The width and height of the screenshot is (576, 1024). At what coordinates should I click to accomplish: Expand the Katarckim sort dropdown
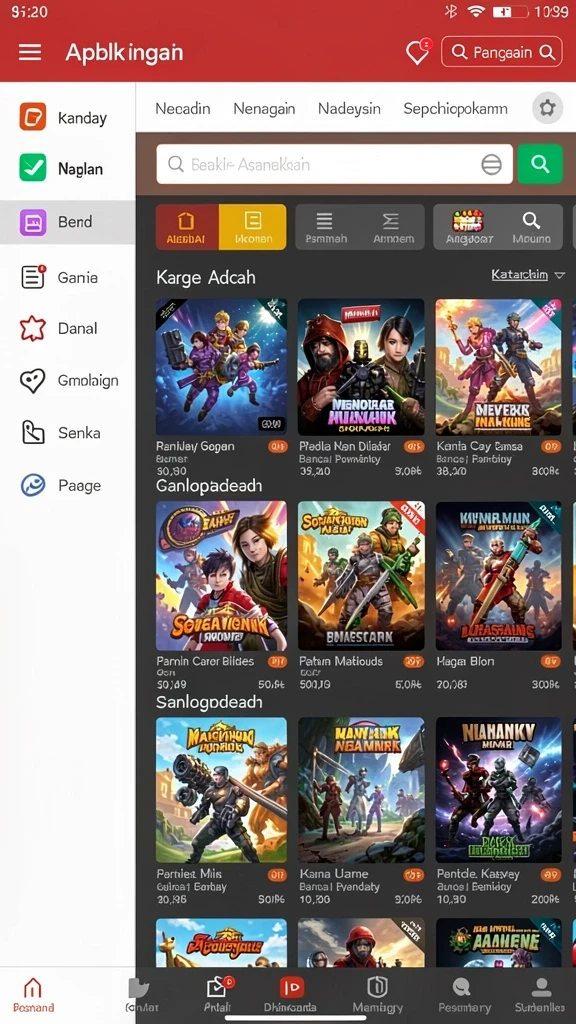point(528,275)
